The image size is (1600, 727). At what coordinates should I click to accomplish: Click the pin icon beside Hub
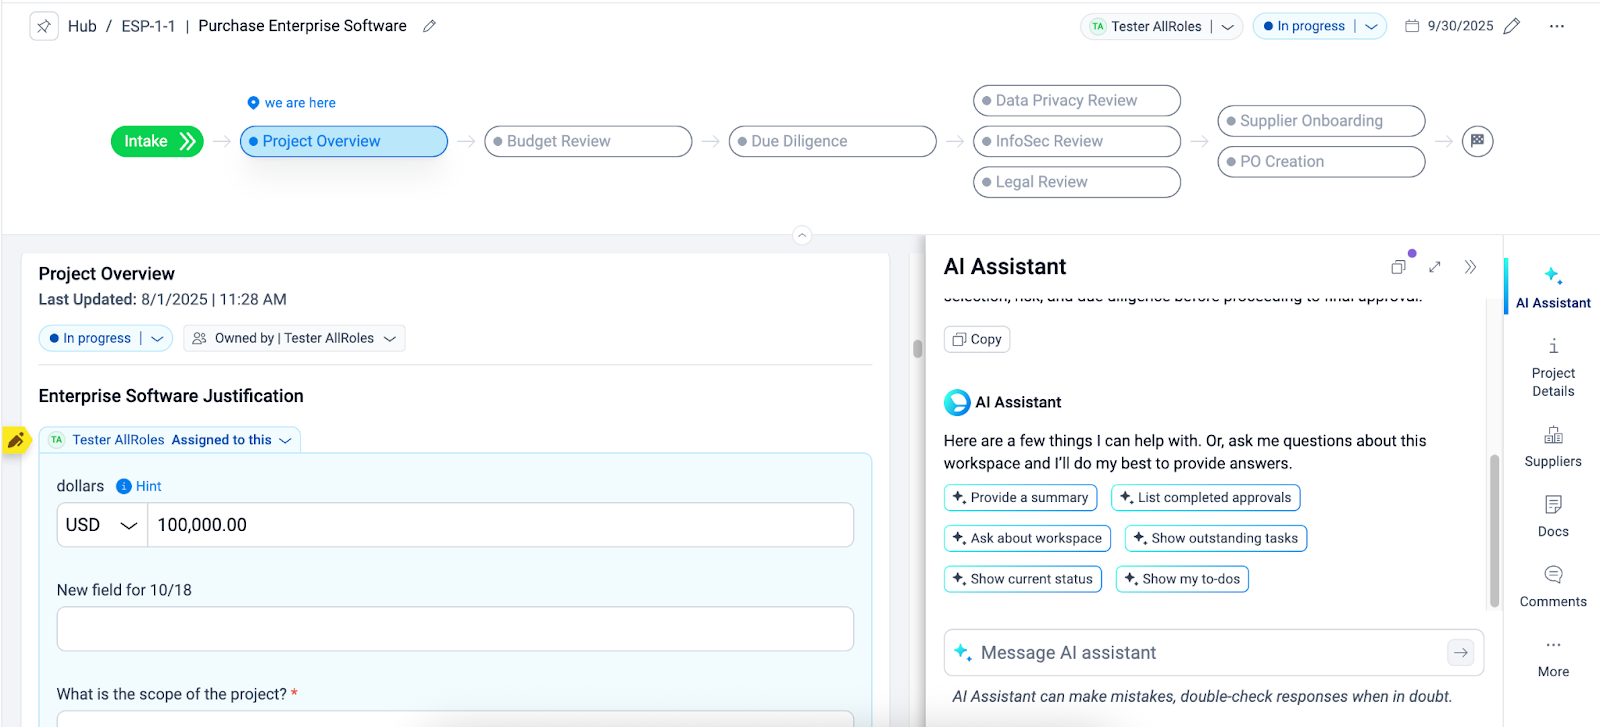click(x=44, y=26)
